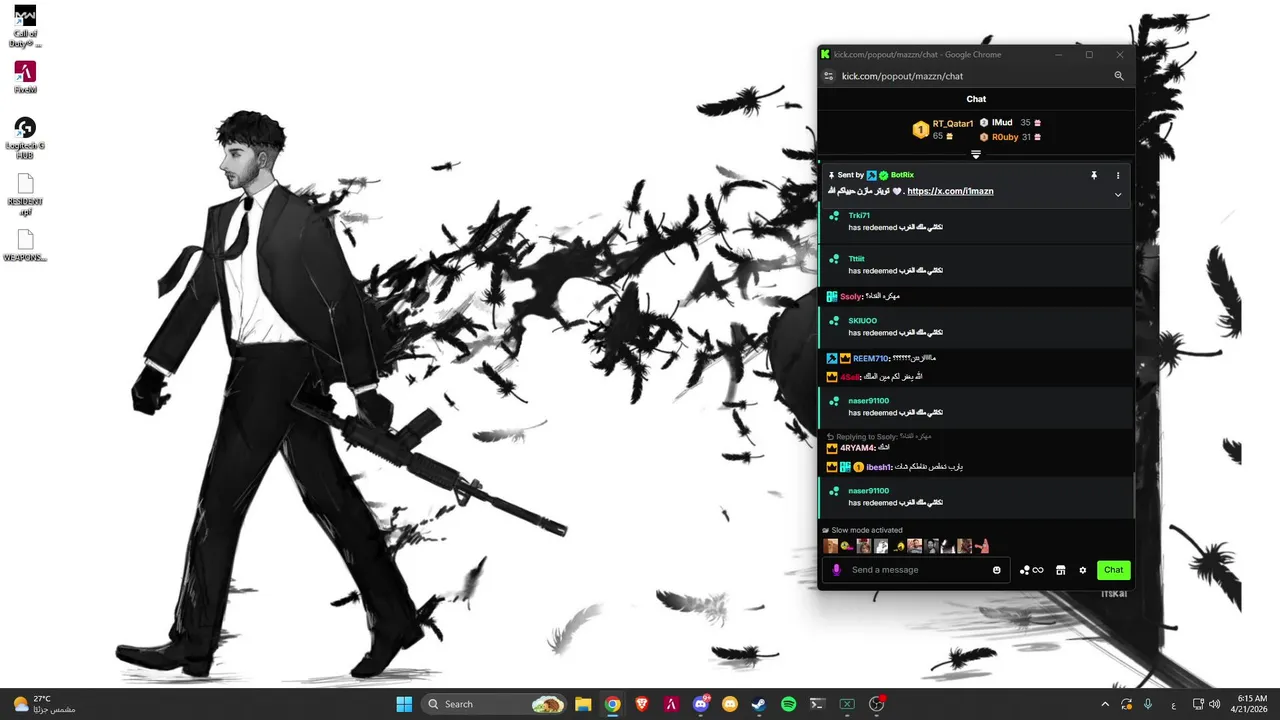This screenshot has width=1280, height=720.
Task: Click the Slow mode activated notice
Action: click(863, 530)
